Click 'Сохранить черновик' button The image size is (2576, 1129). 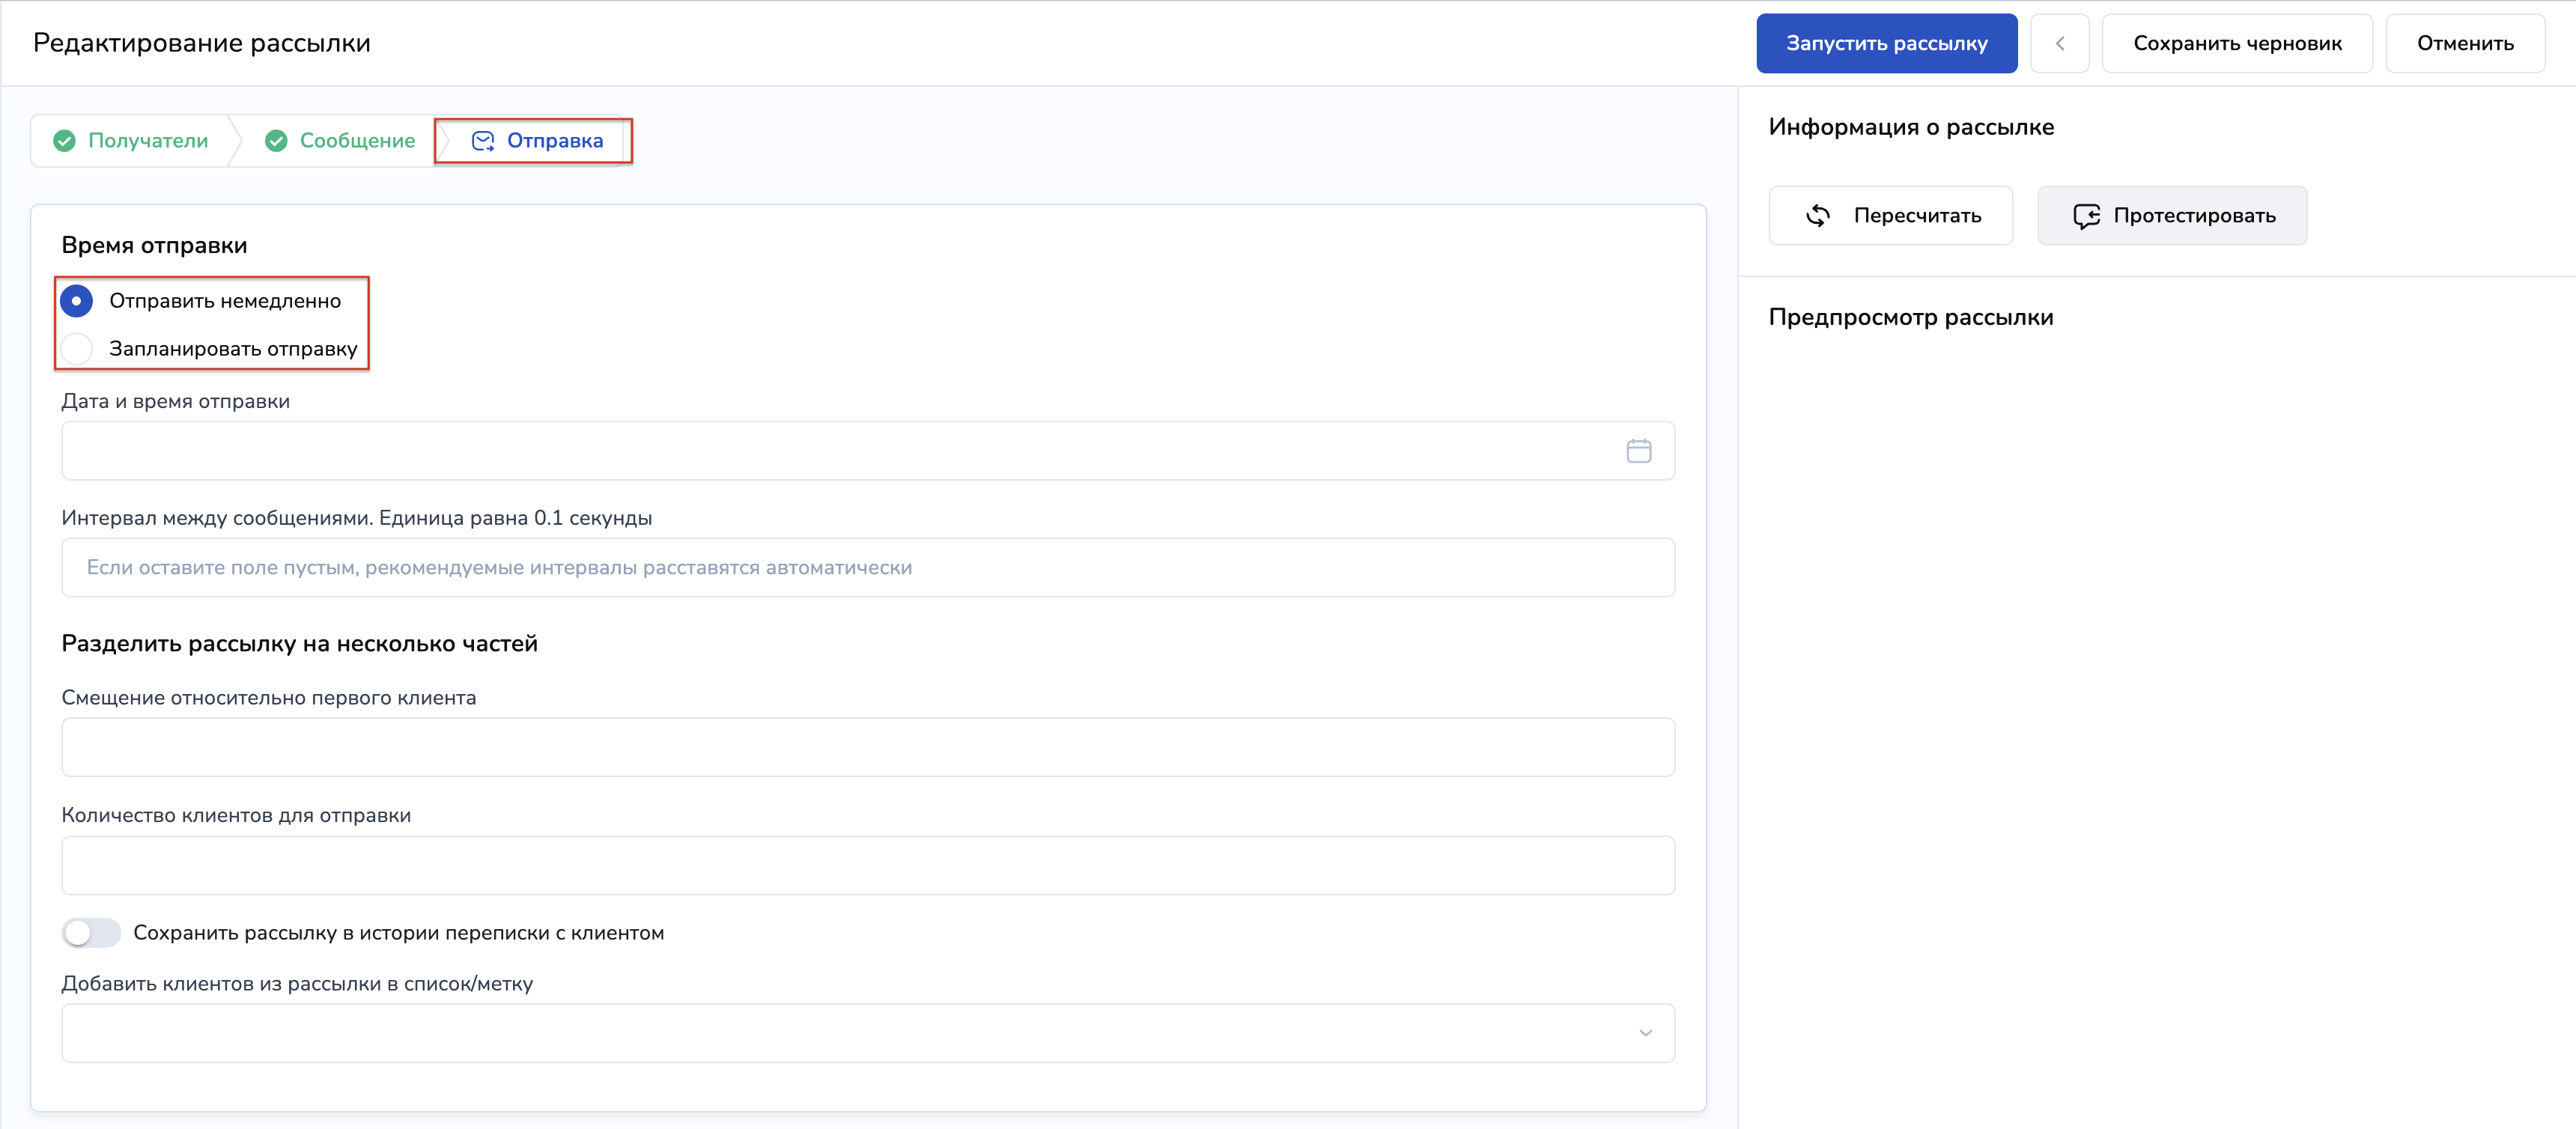[2236, 43]
